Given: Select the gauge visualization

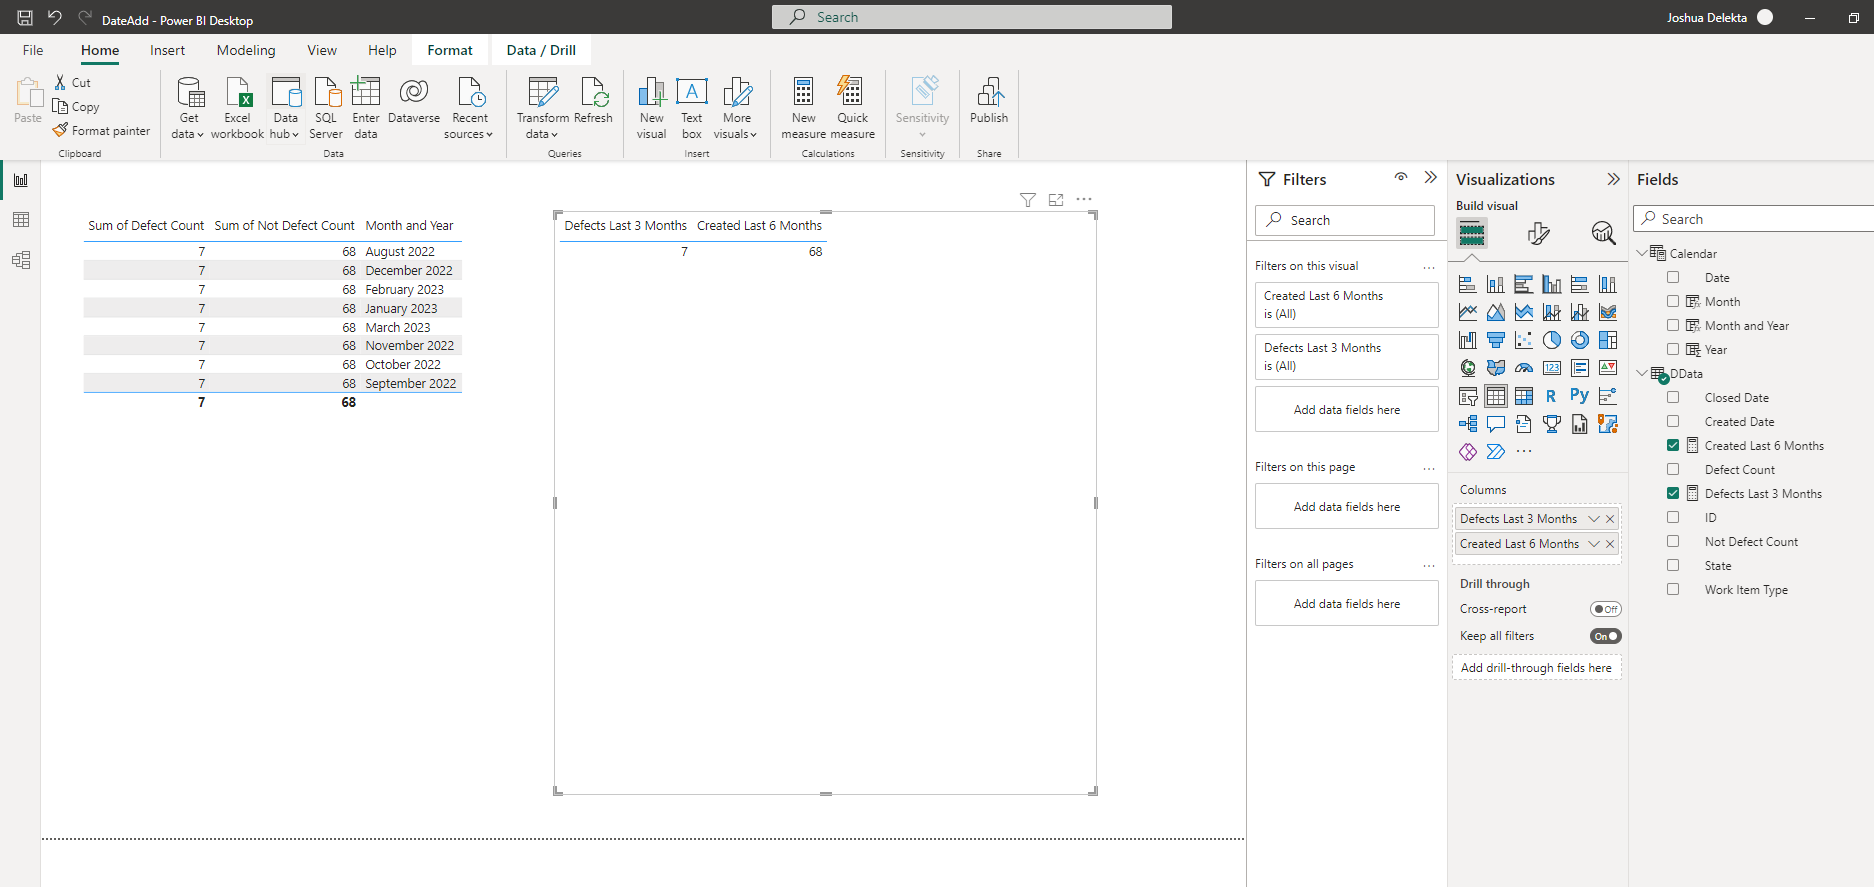Looking at the screenshot, I should click(1523, 368).
